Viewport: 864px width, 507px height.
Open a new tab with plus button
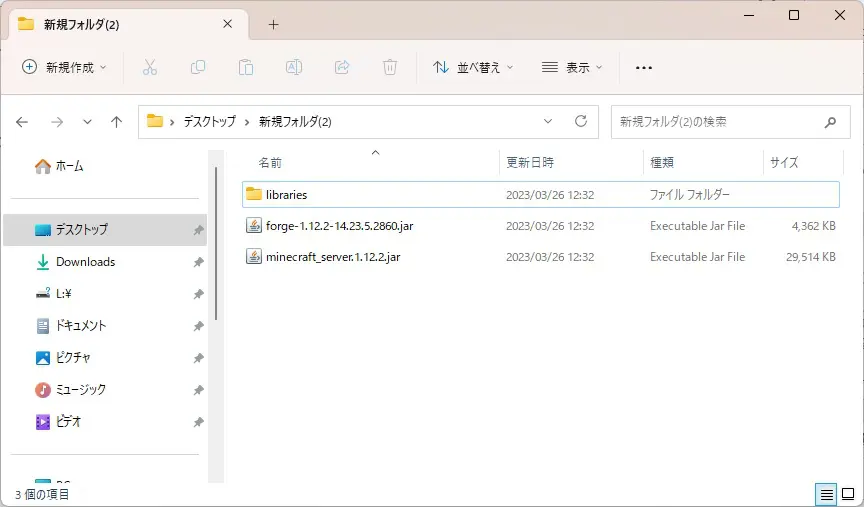273,25
